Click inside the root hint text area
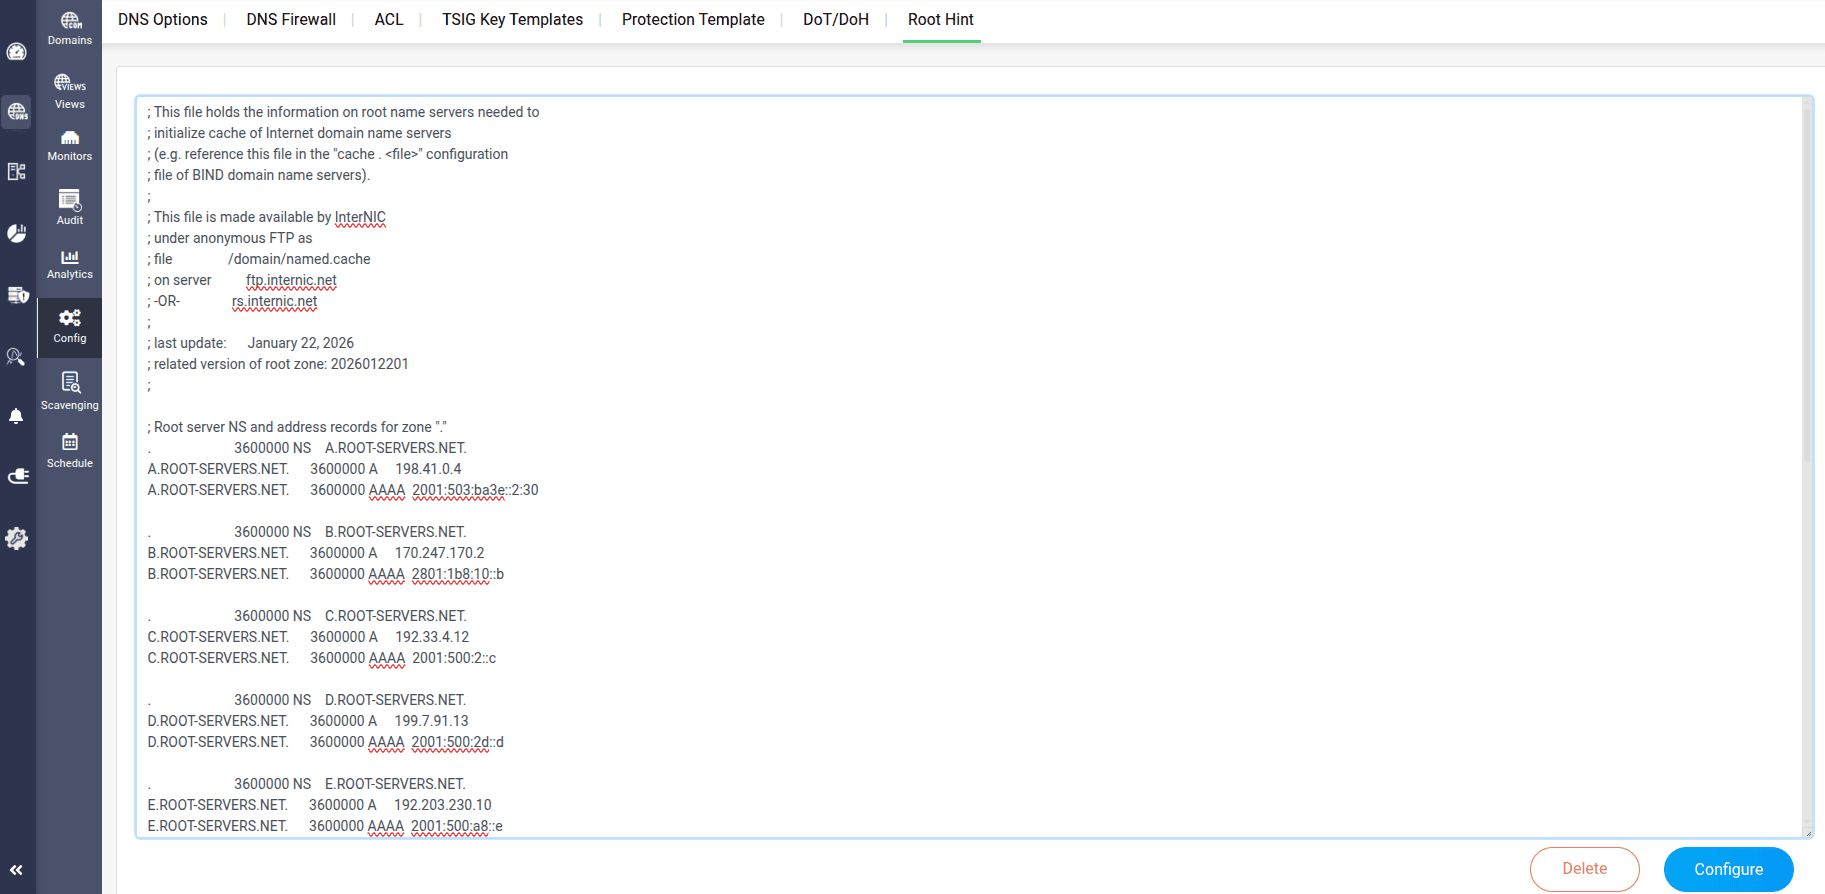The height and width of the screenshot is (894, 1825). coord(970,467)
